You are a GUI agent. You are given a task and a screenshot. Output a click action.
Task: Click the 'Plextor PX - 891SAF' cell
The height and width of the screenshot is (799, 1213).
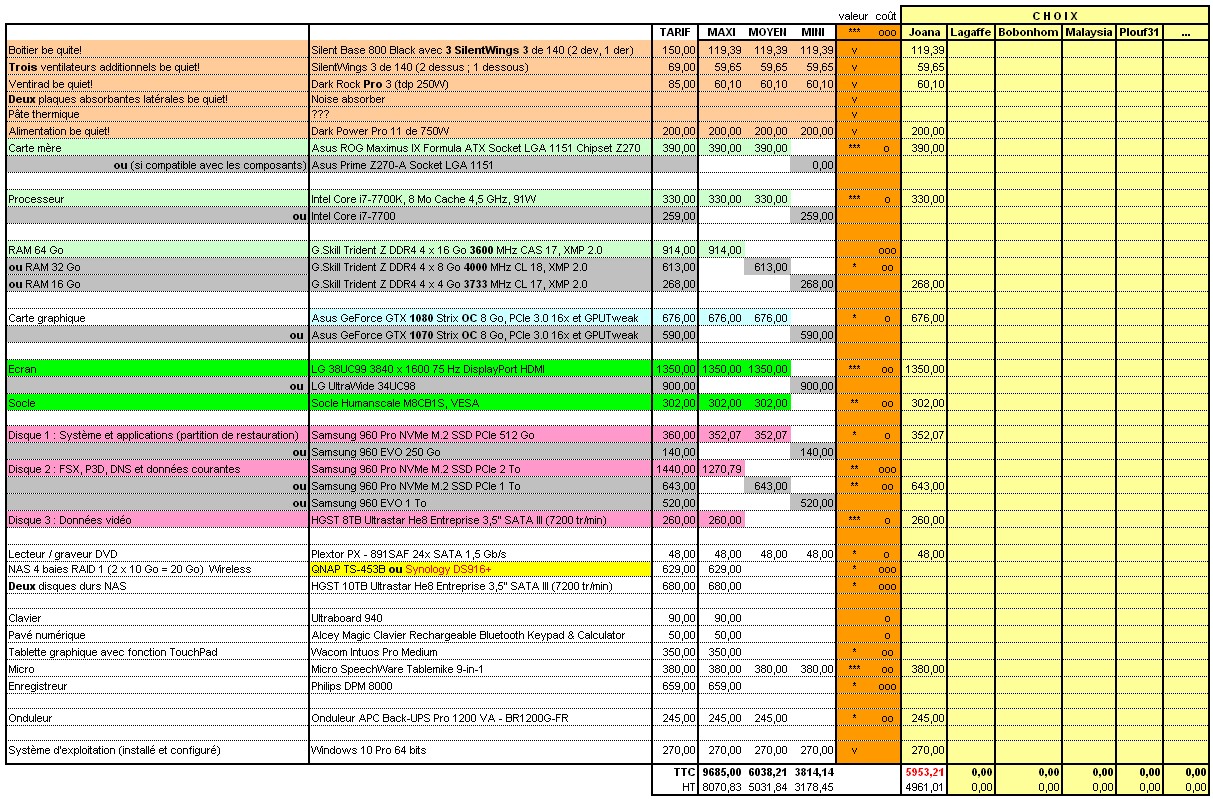point(480,554)
